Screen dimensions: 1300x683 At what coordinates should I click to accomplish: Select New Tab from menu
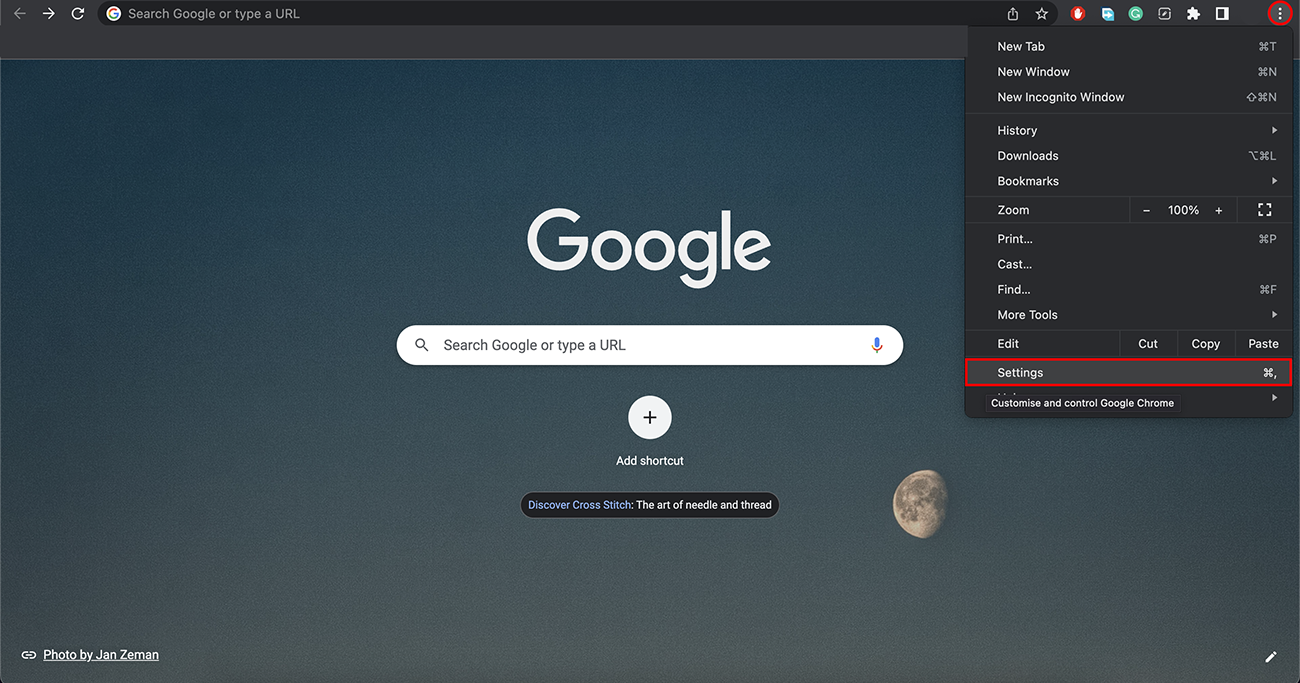point(1129,46)
